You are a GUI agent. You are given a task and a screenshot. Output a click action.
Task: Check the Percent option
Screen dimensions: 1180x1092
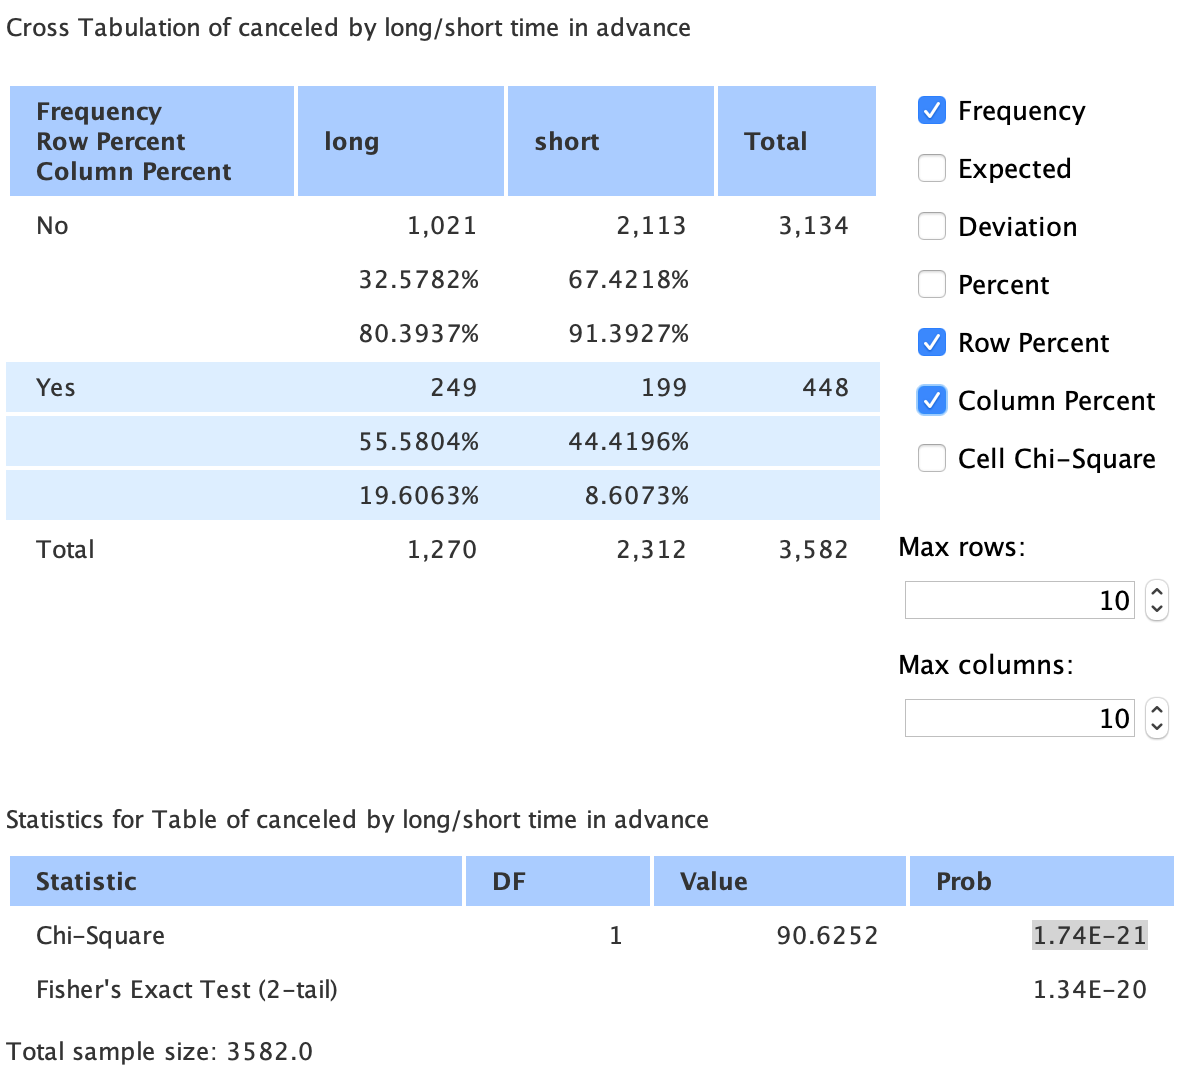(931, 285)
